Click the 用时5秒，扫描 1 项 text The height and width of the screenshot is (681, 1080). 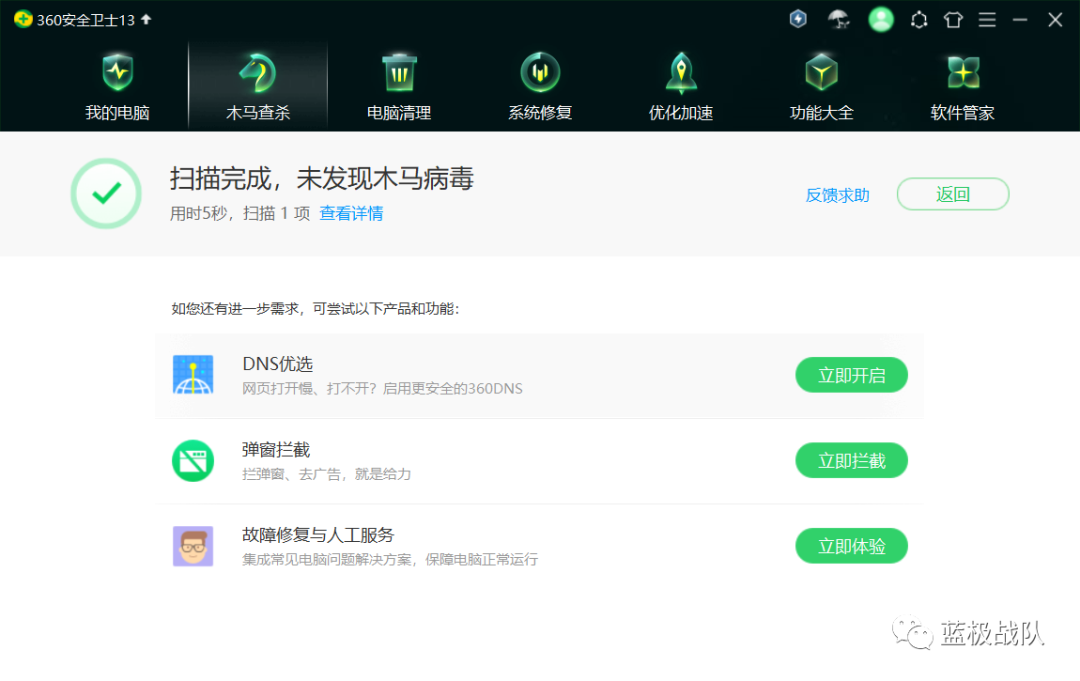240,213
